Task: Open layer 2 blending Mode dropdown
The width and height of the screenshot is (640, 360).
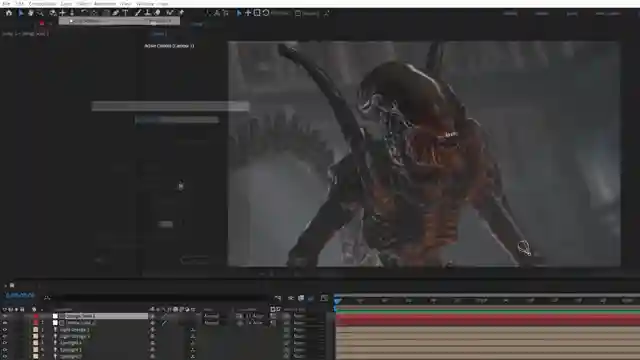Action: pos(213,323)
